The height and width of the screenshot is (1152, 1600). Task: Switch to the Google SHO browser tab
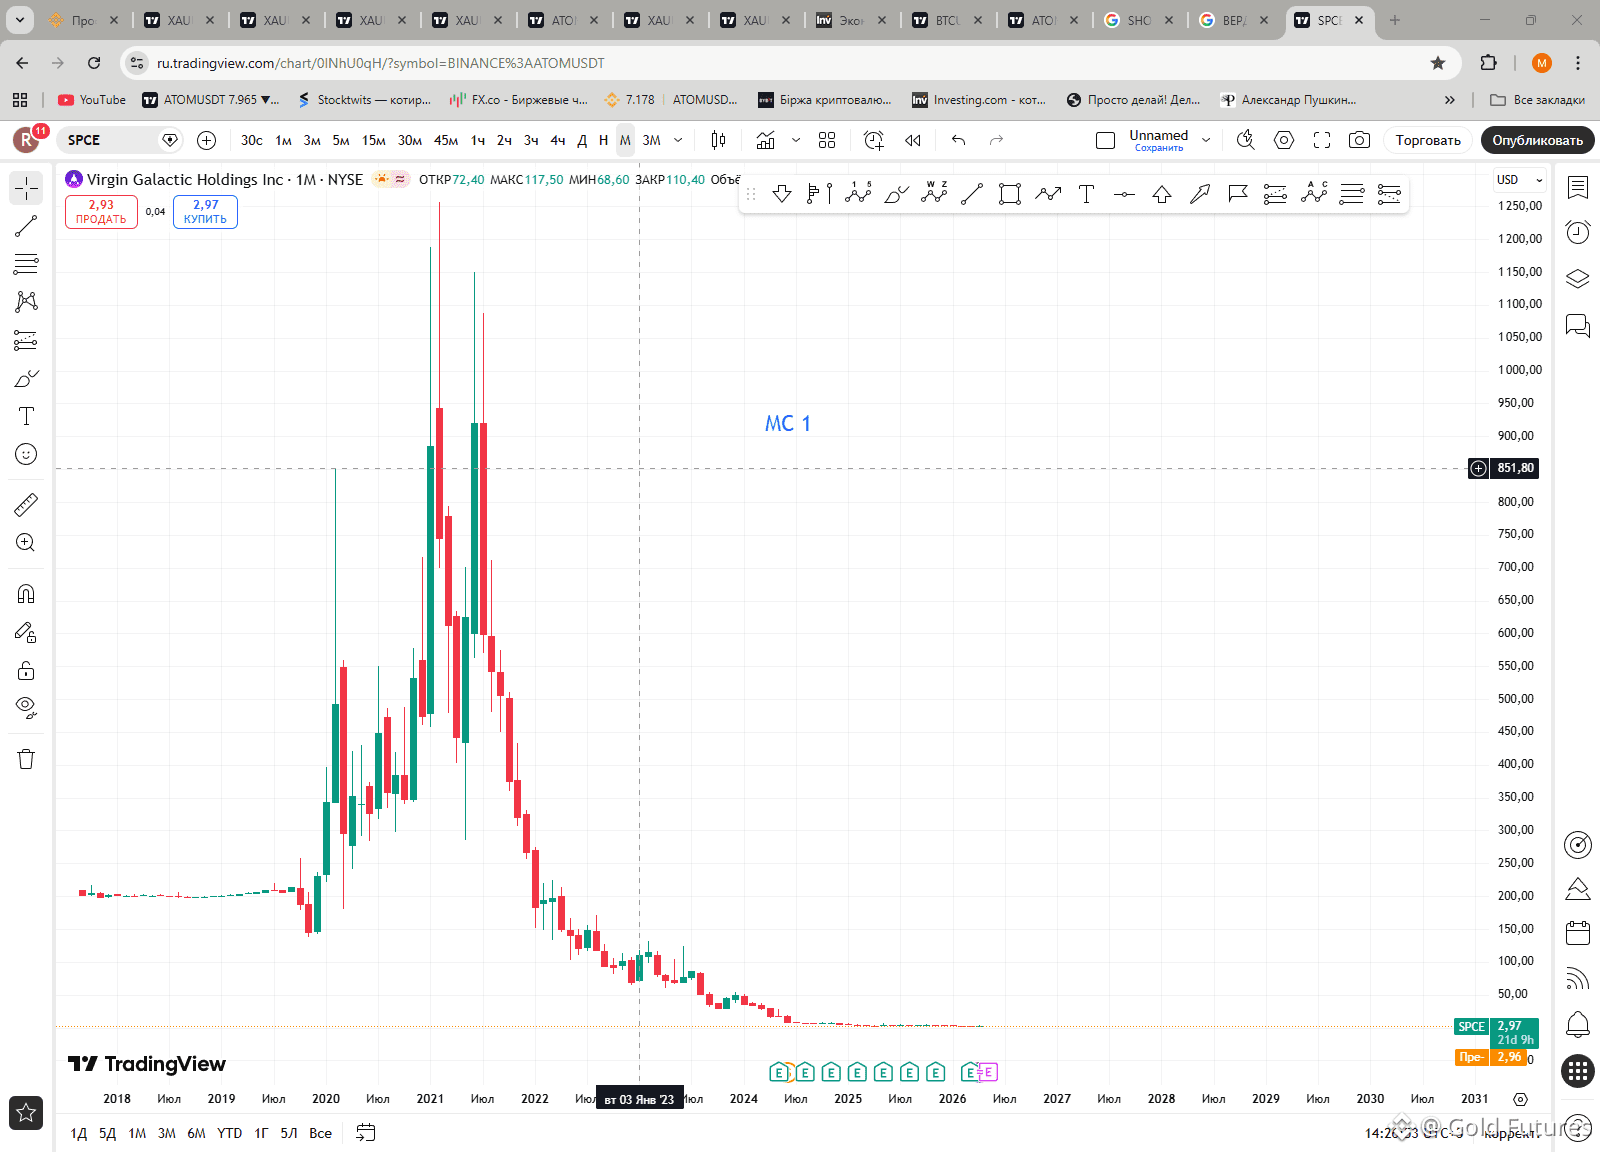pos(1139,20)
